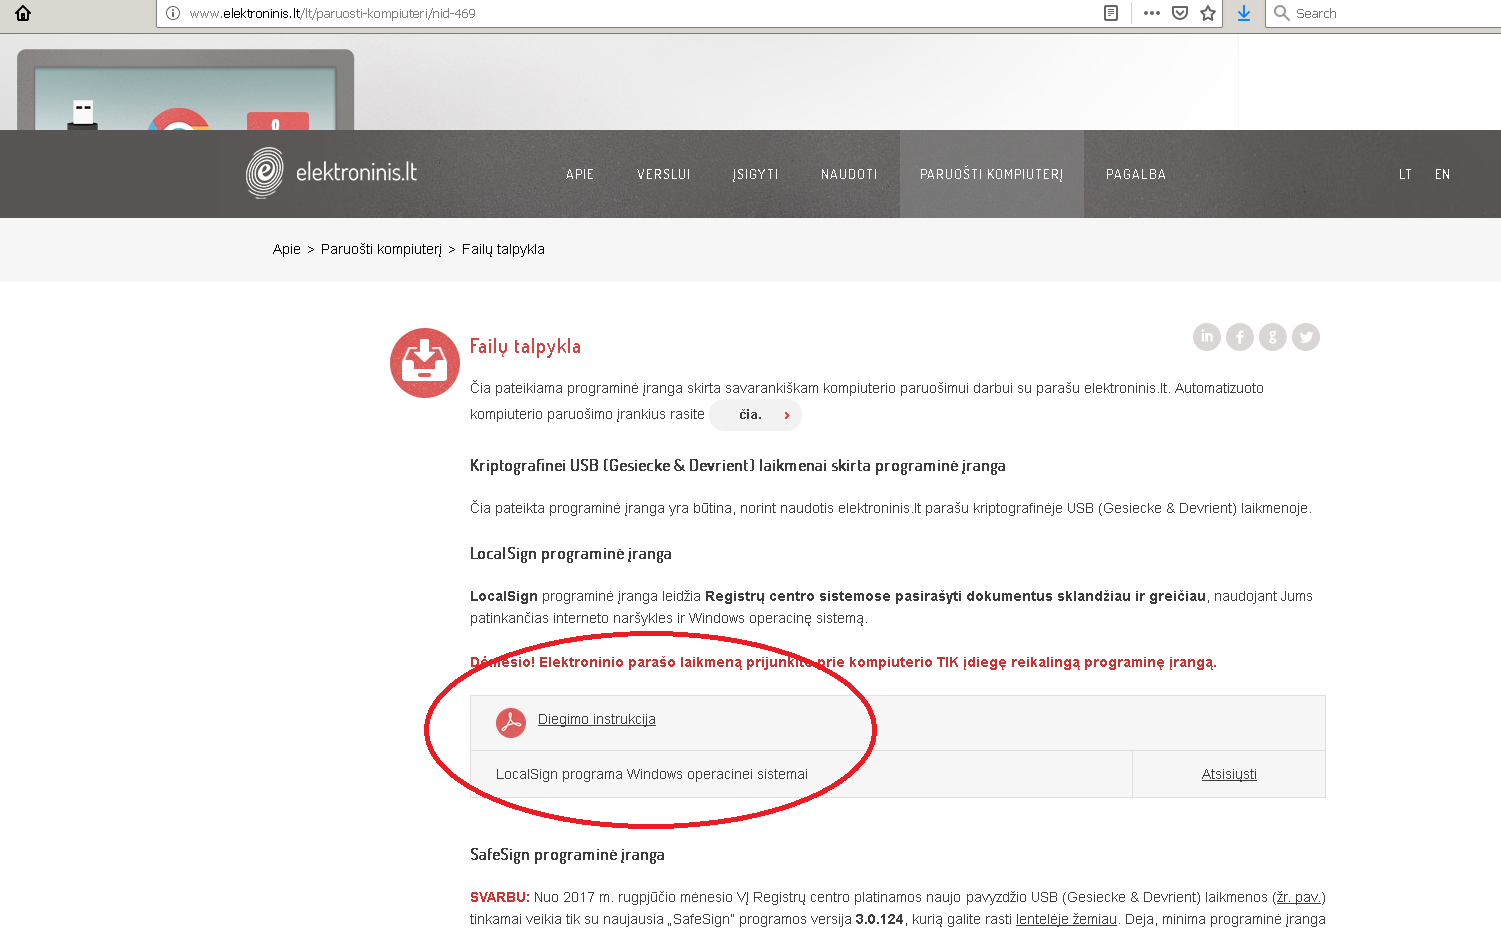Click the 'čia.' button with arrow

click(756, 415)
